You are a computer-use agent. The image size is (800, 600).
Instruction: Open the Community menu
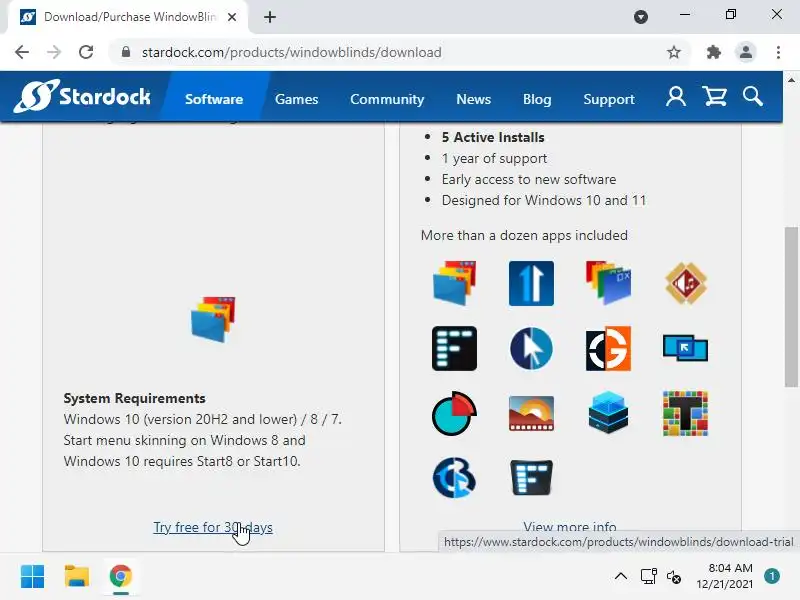(387, 99)
